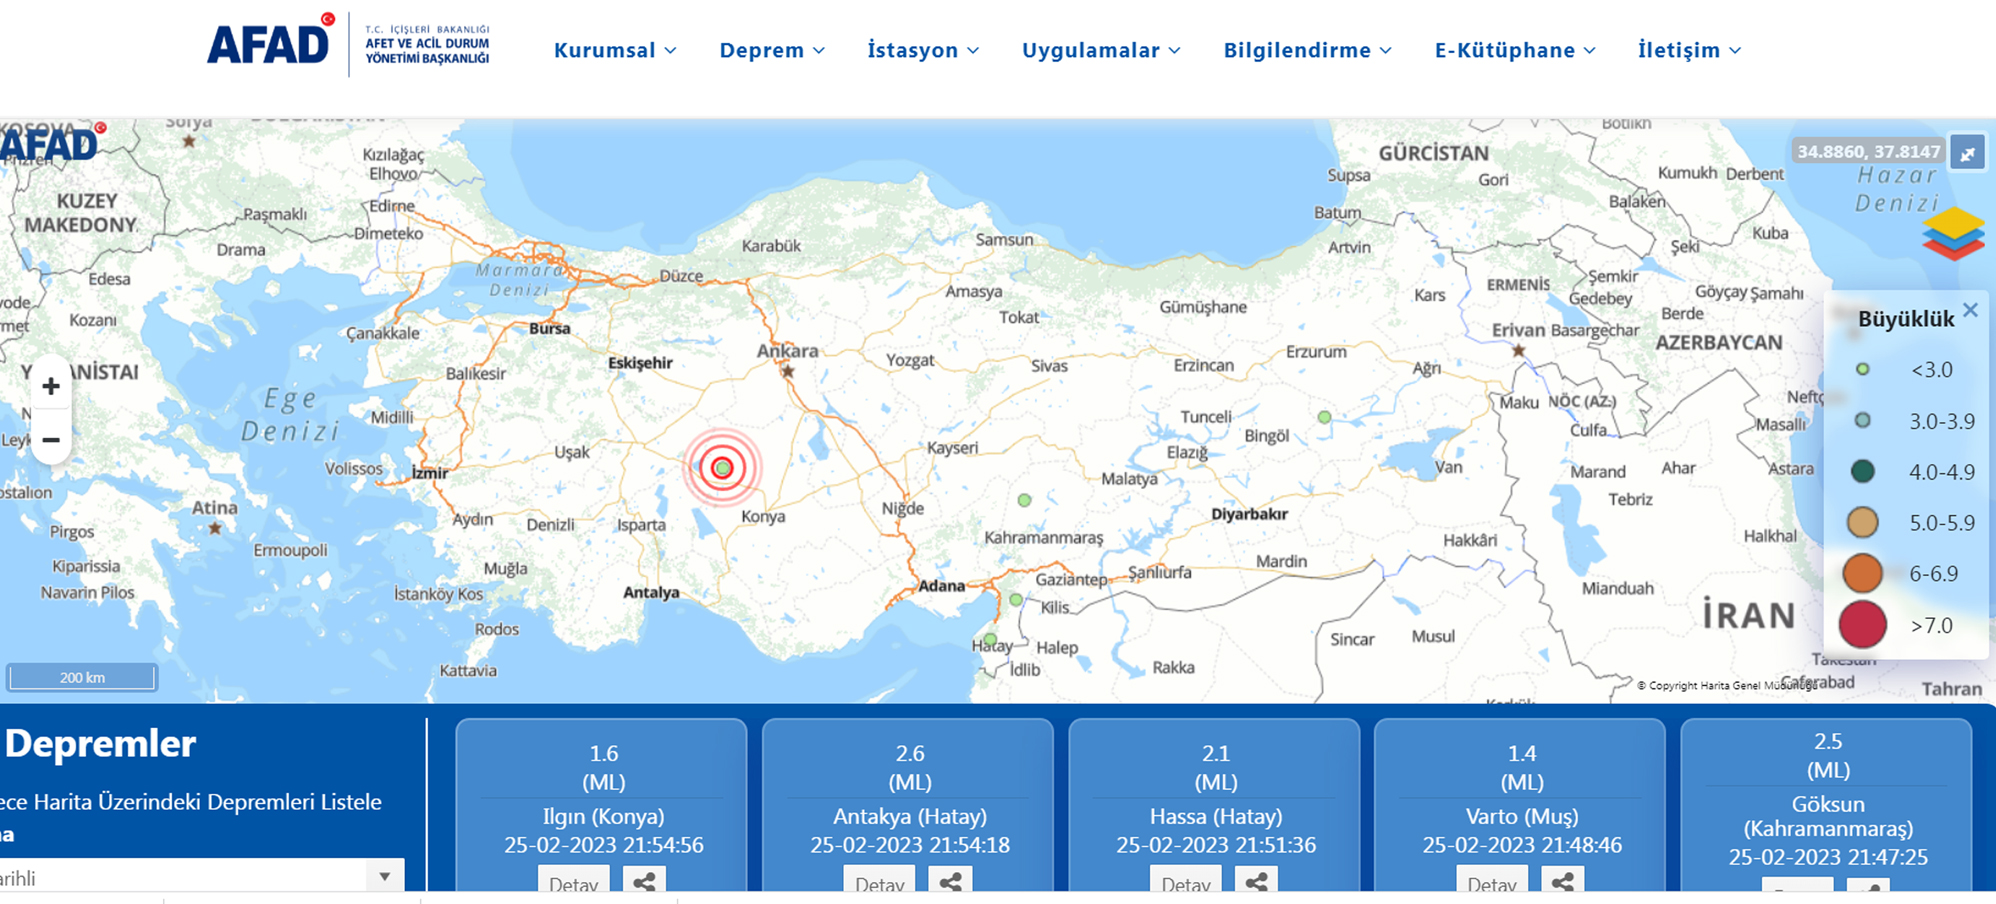The image size is (1996, 904).
Task: Click the Ilgın (Konya) location text
Action: click(603, 816)
